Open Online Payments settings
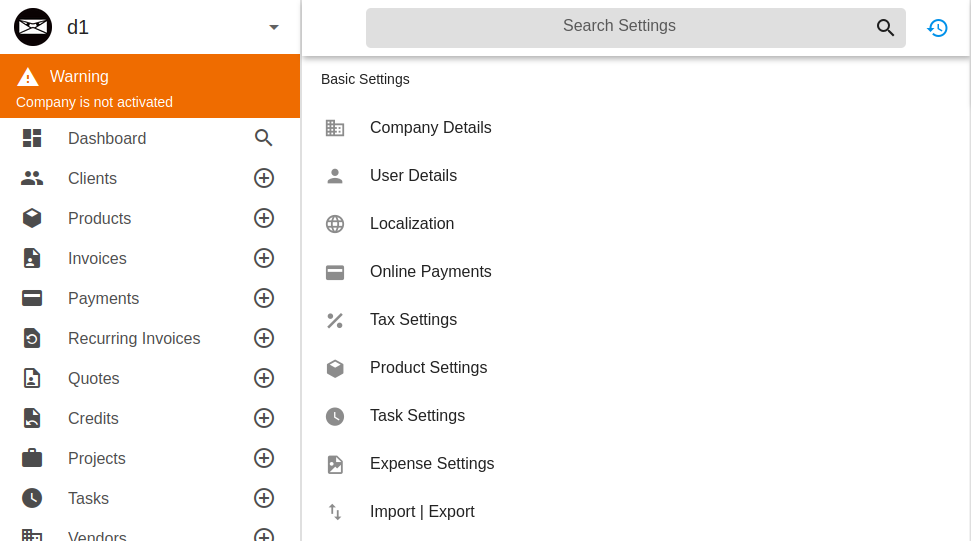This screenshot has width=971, height=541. point(430,272)
